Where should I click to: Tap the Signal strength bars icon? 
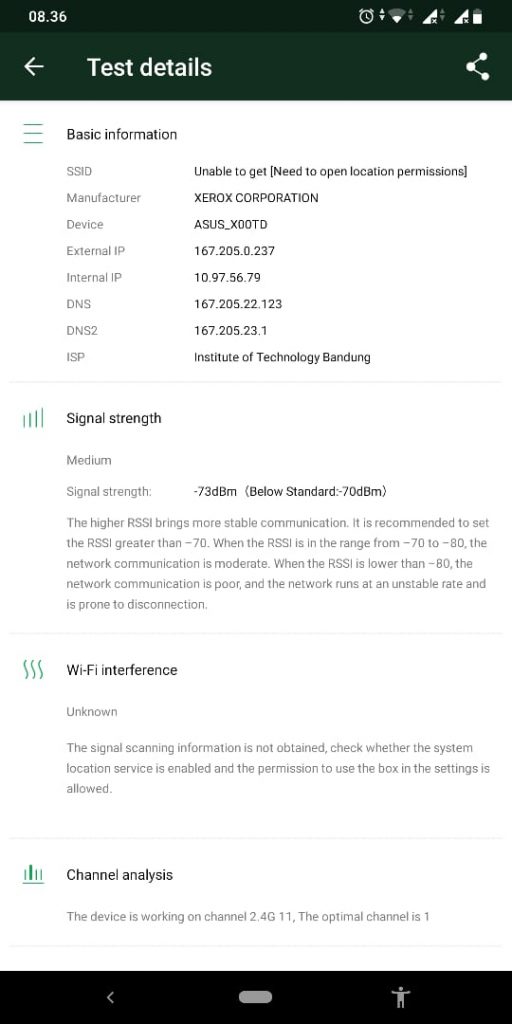coord(33,418)
